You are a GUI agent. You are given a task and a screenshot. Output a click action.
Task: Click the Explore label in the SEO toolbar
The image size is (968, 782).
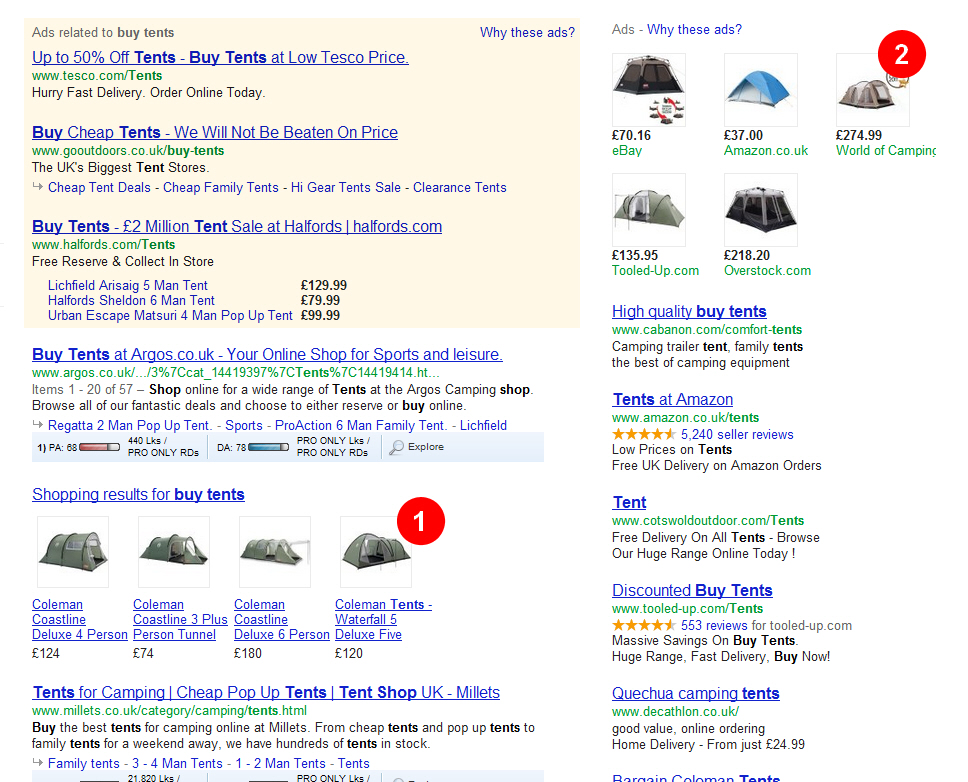(426, 447)
